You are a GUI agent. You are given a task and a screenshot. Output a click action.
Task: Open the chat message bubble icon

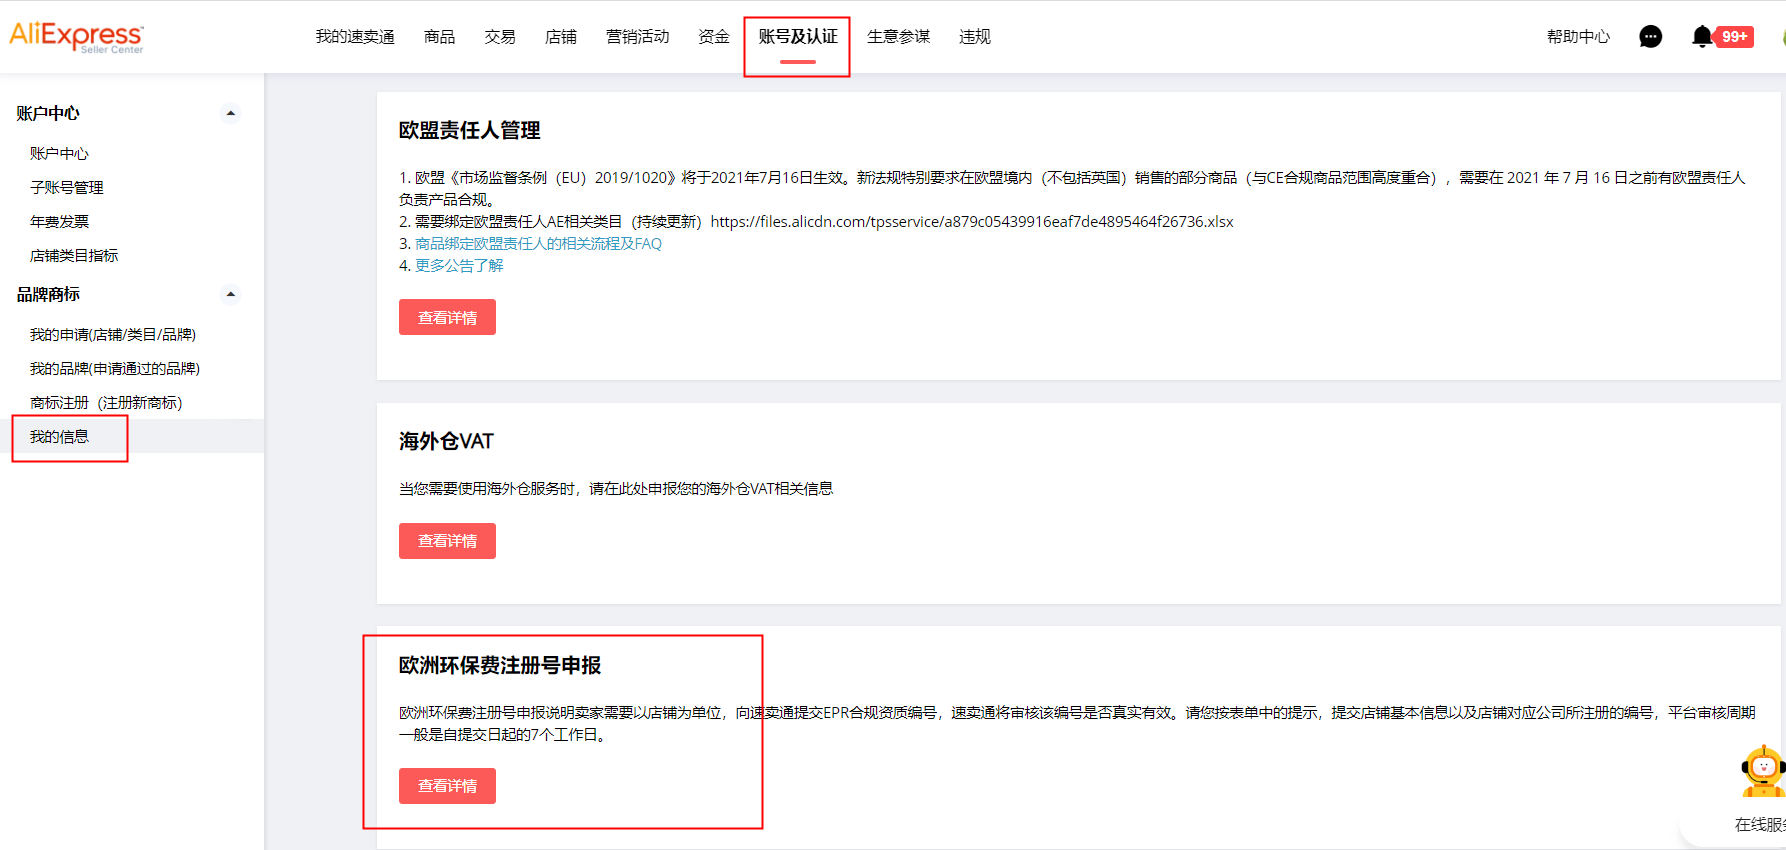pyautogui.click(x=1651, y=37)
